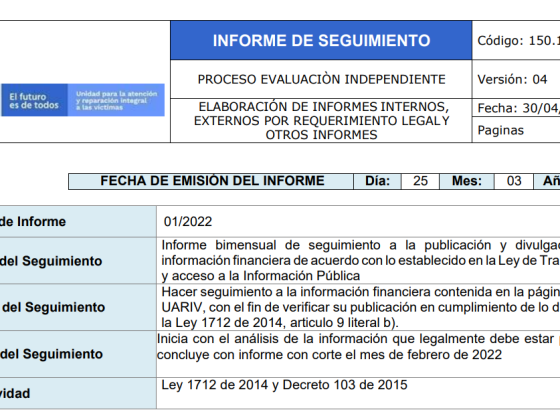560x420 pixels.
Task: Click the 'Día:' label
Action: click(378, 181)
